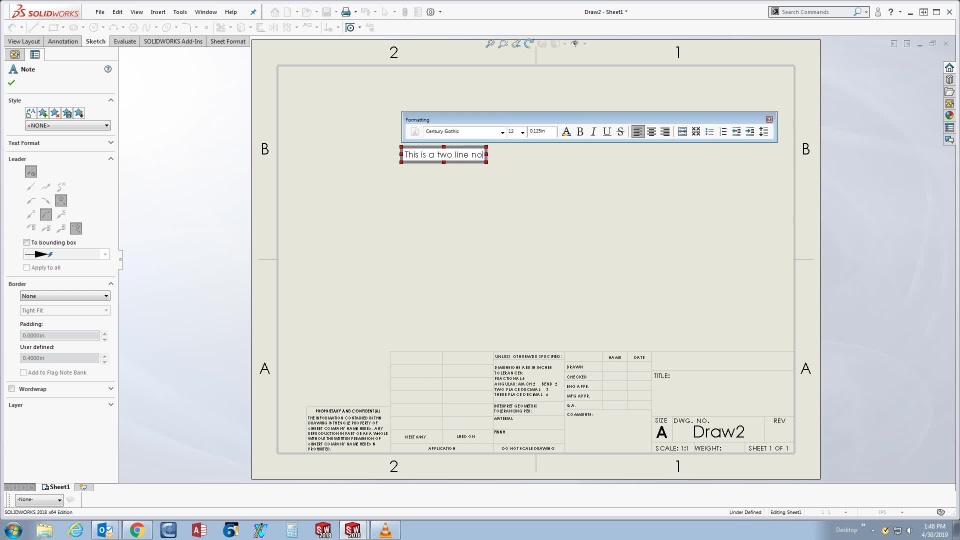Click the text height 0.125in field
The width and height of the screenshot is (960, 540).
pos(542,132)
